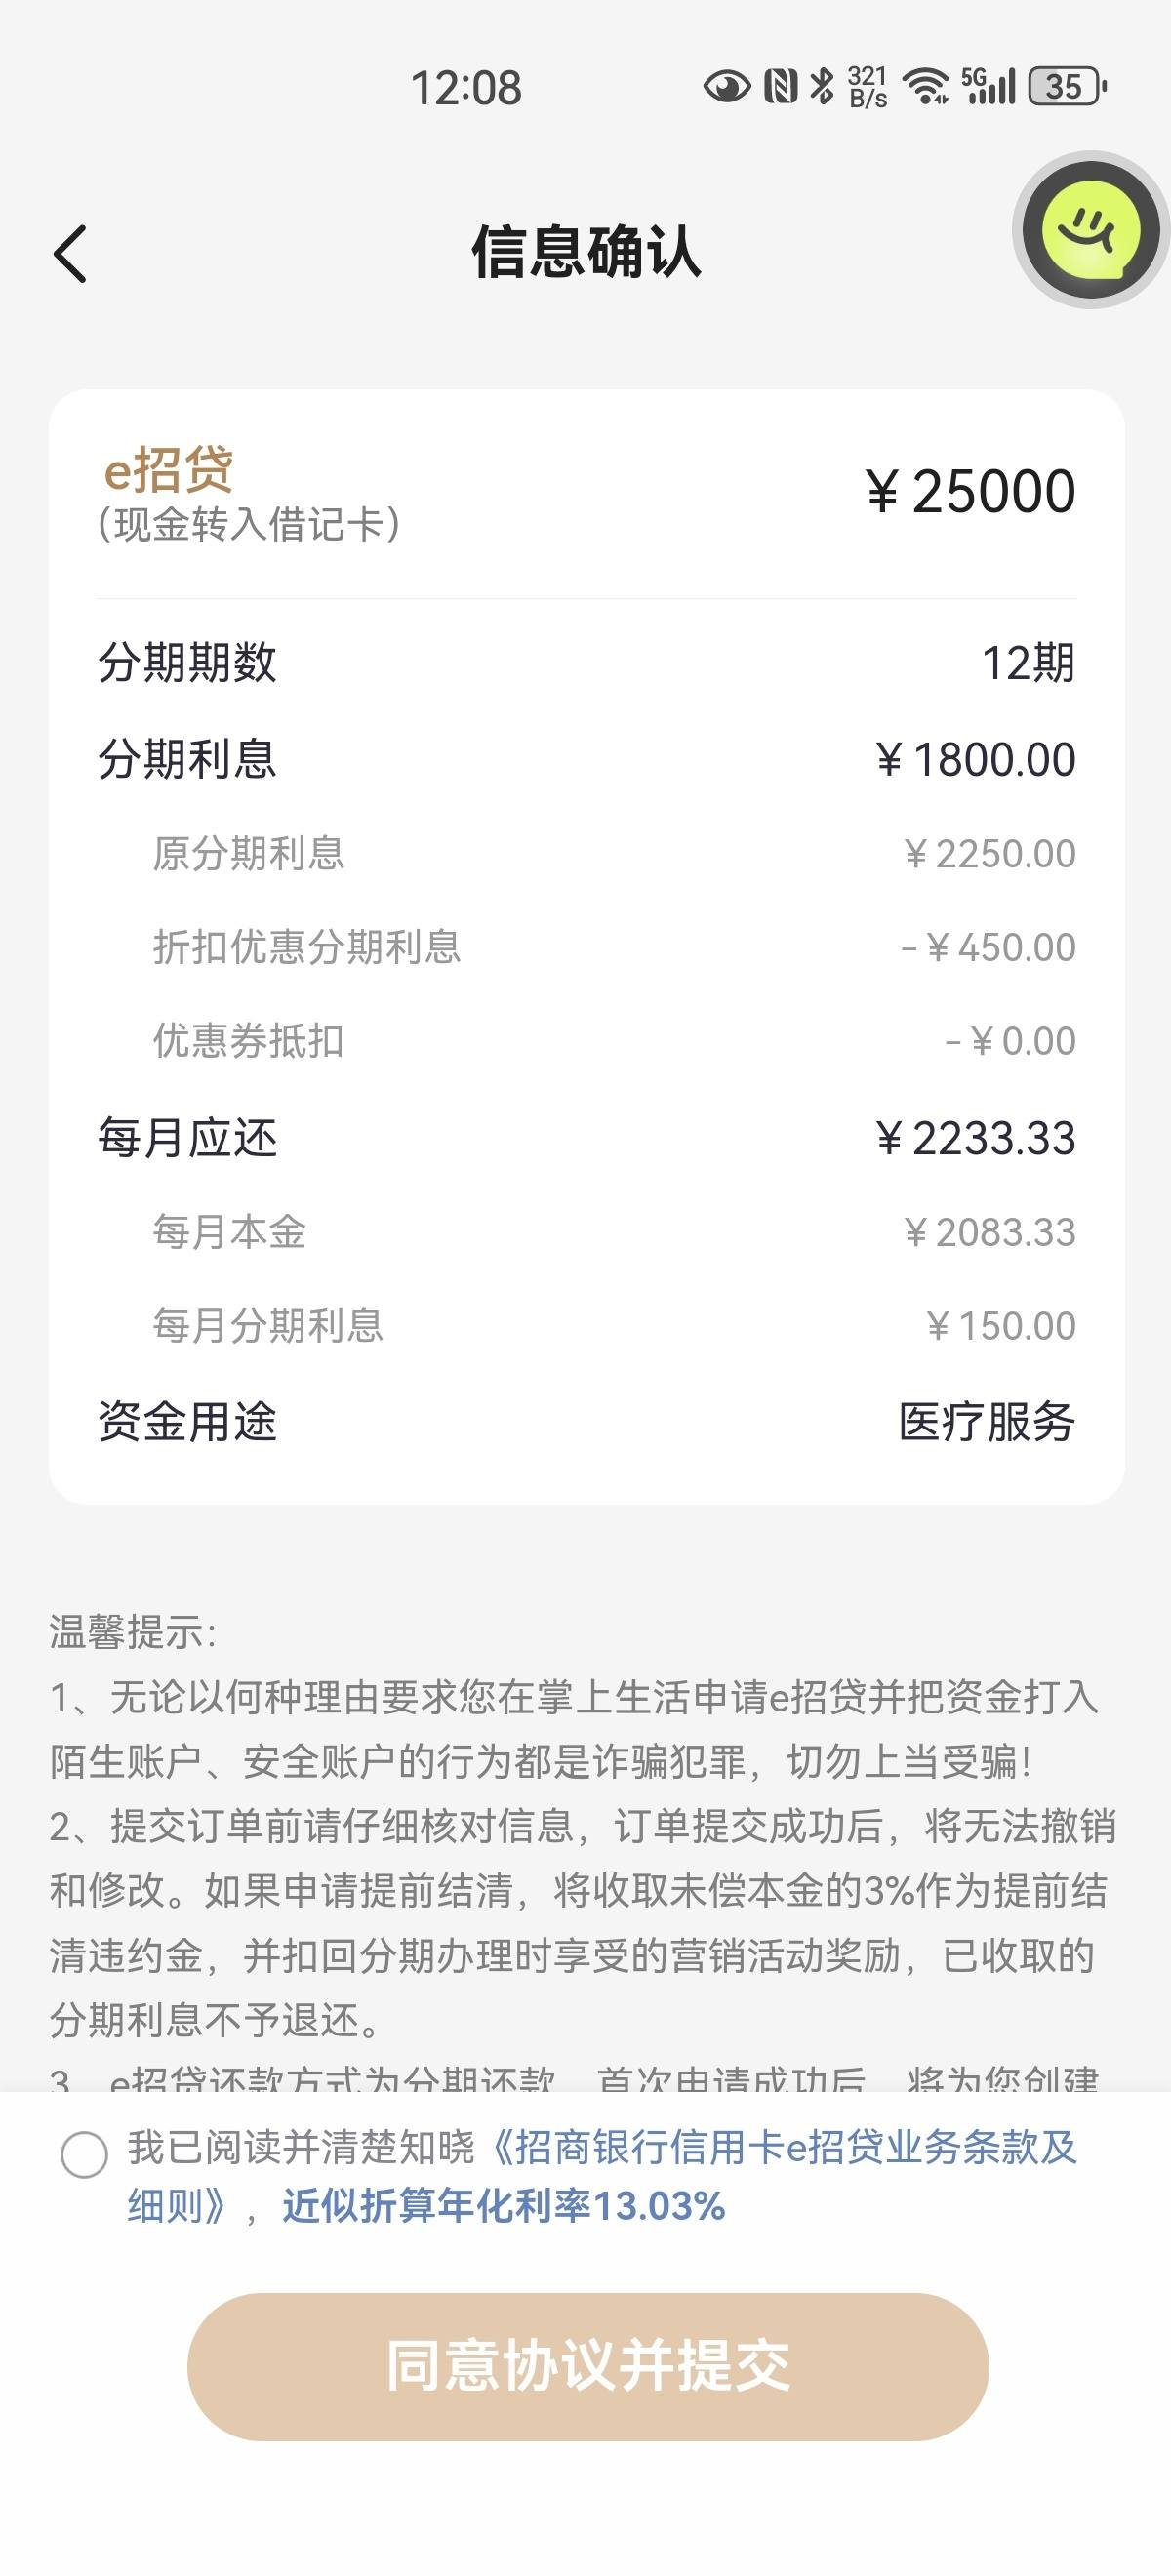Tap the 每月应还 ¥2233.33 row
Image resolution: width=1171 pixels, height=2576 pixels.
[587, 1137]
